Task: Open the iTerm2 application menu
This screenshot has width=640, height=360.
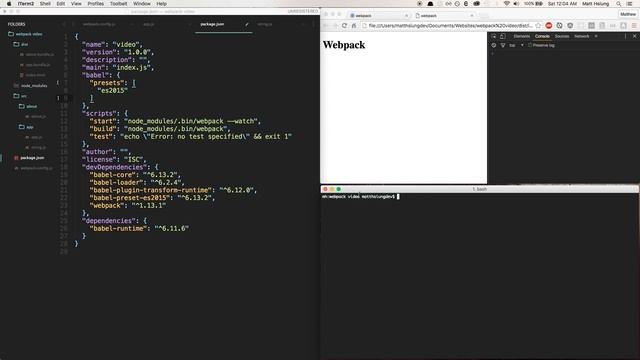Action: click(x=26, y=4)
